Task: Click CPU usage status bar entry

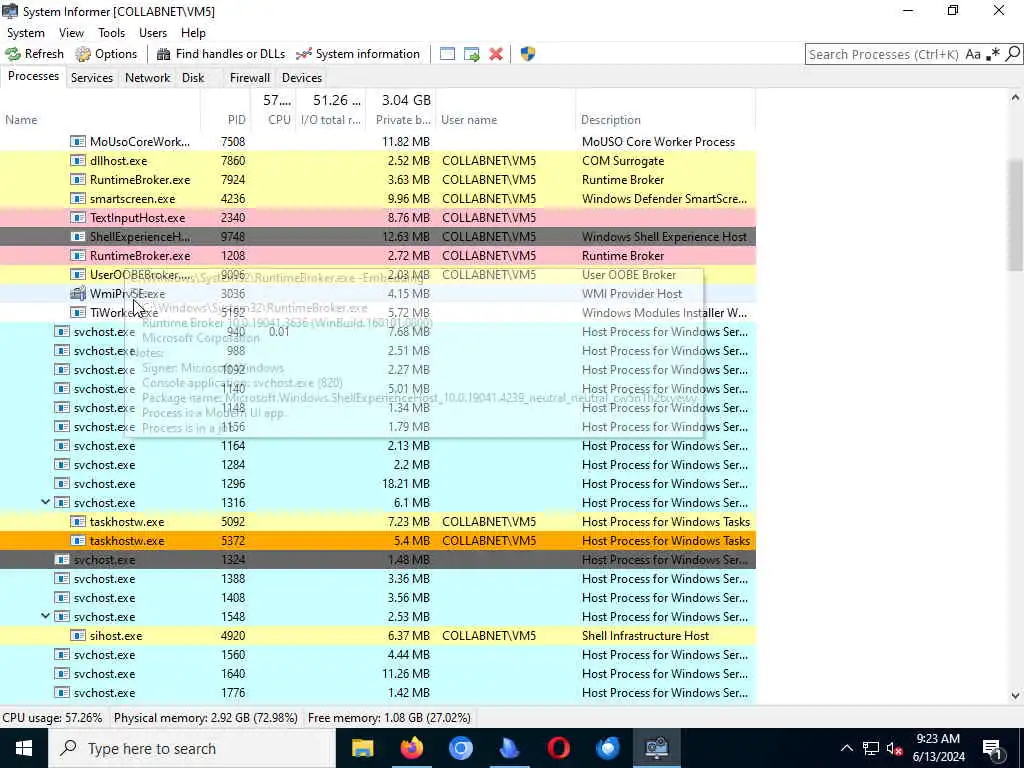Action: click(52, 718)
